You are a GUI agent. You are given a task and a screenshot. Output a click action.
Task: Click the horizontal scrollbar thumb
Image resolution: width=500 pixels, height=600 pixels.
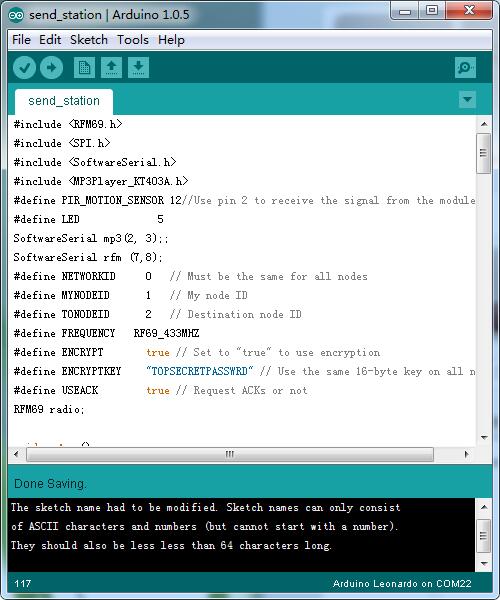(x=230, y=454)
